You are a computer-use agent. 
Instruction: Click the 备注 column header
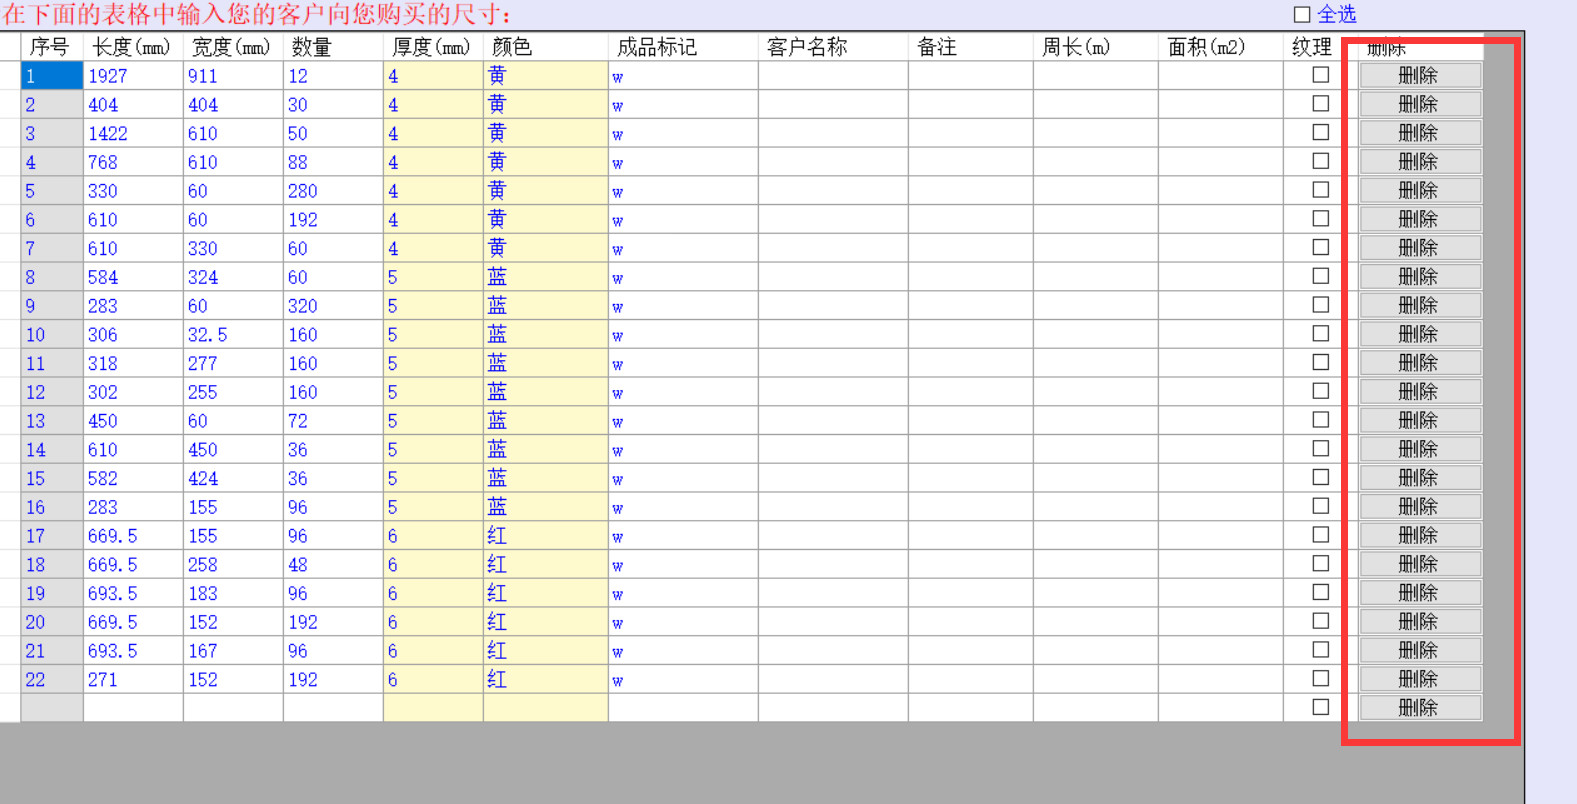click(971, 47)
